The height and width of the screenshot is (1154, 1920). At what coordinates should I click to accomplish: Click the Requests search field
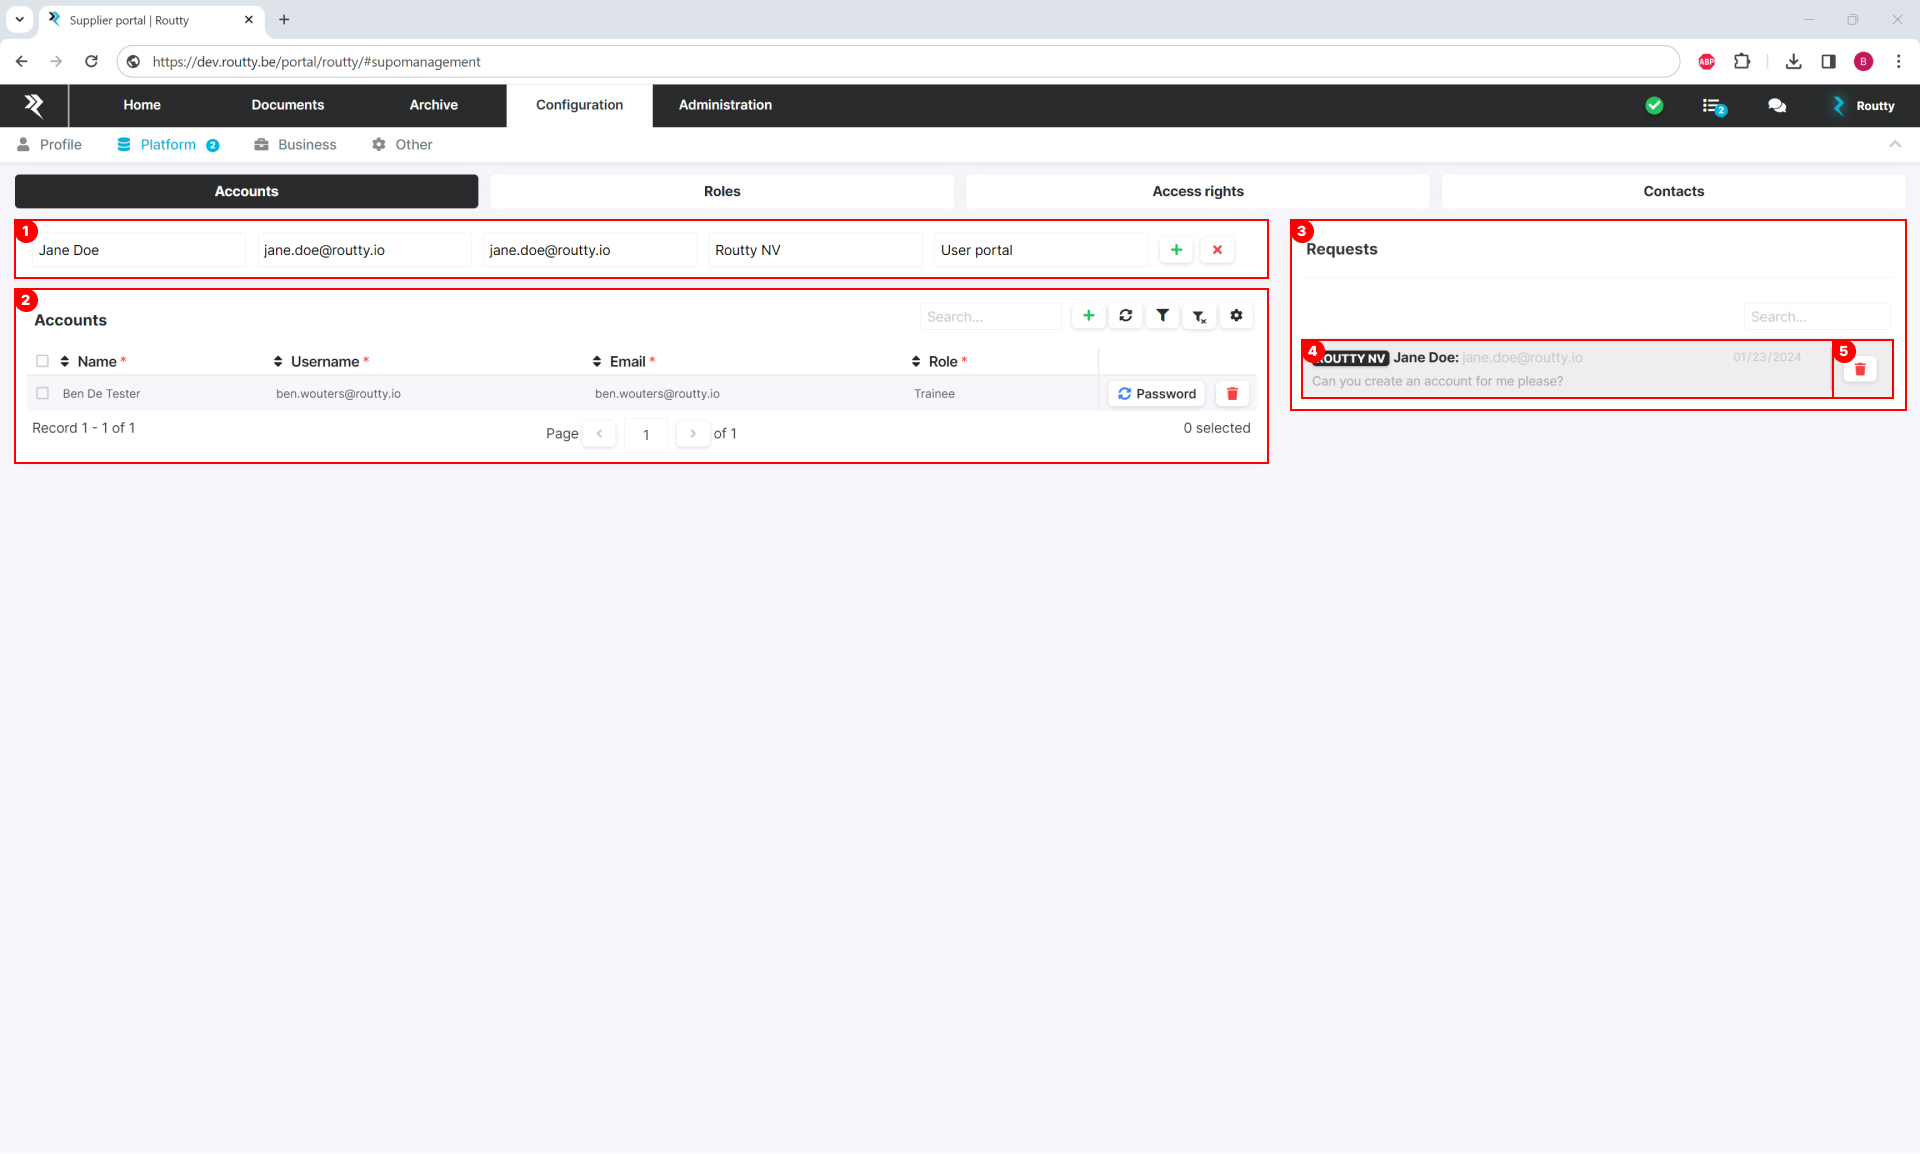[1815, 317]
